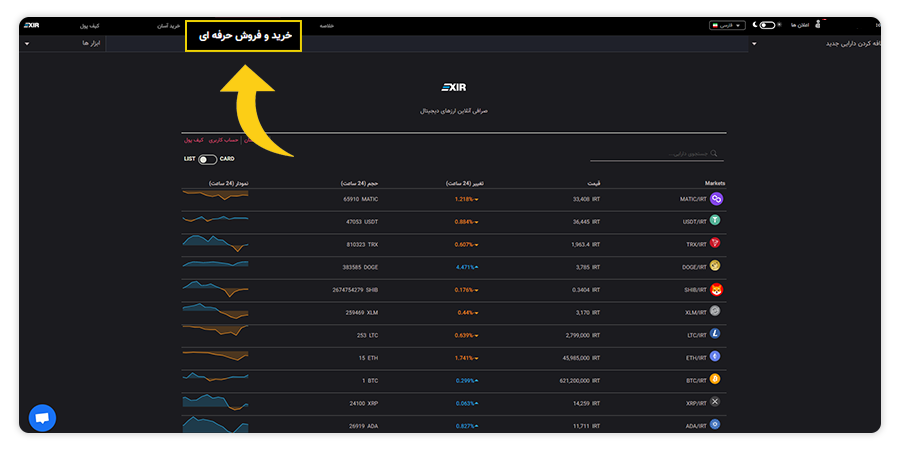Click the price 0.3404 IRT
The image size is (900, 450).
pos(587,290)
